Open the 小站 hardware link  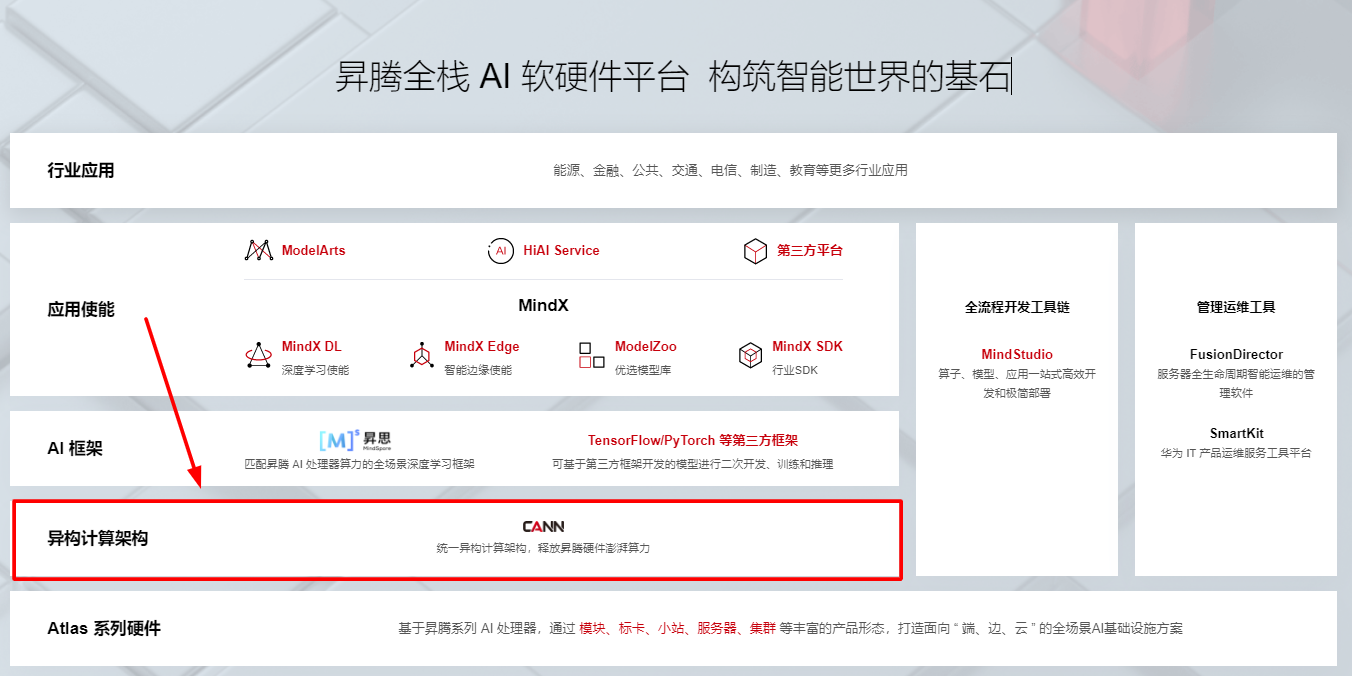671,628
